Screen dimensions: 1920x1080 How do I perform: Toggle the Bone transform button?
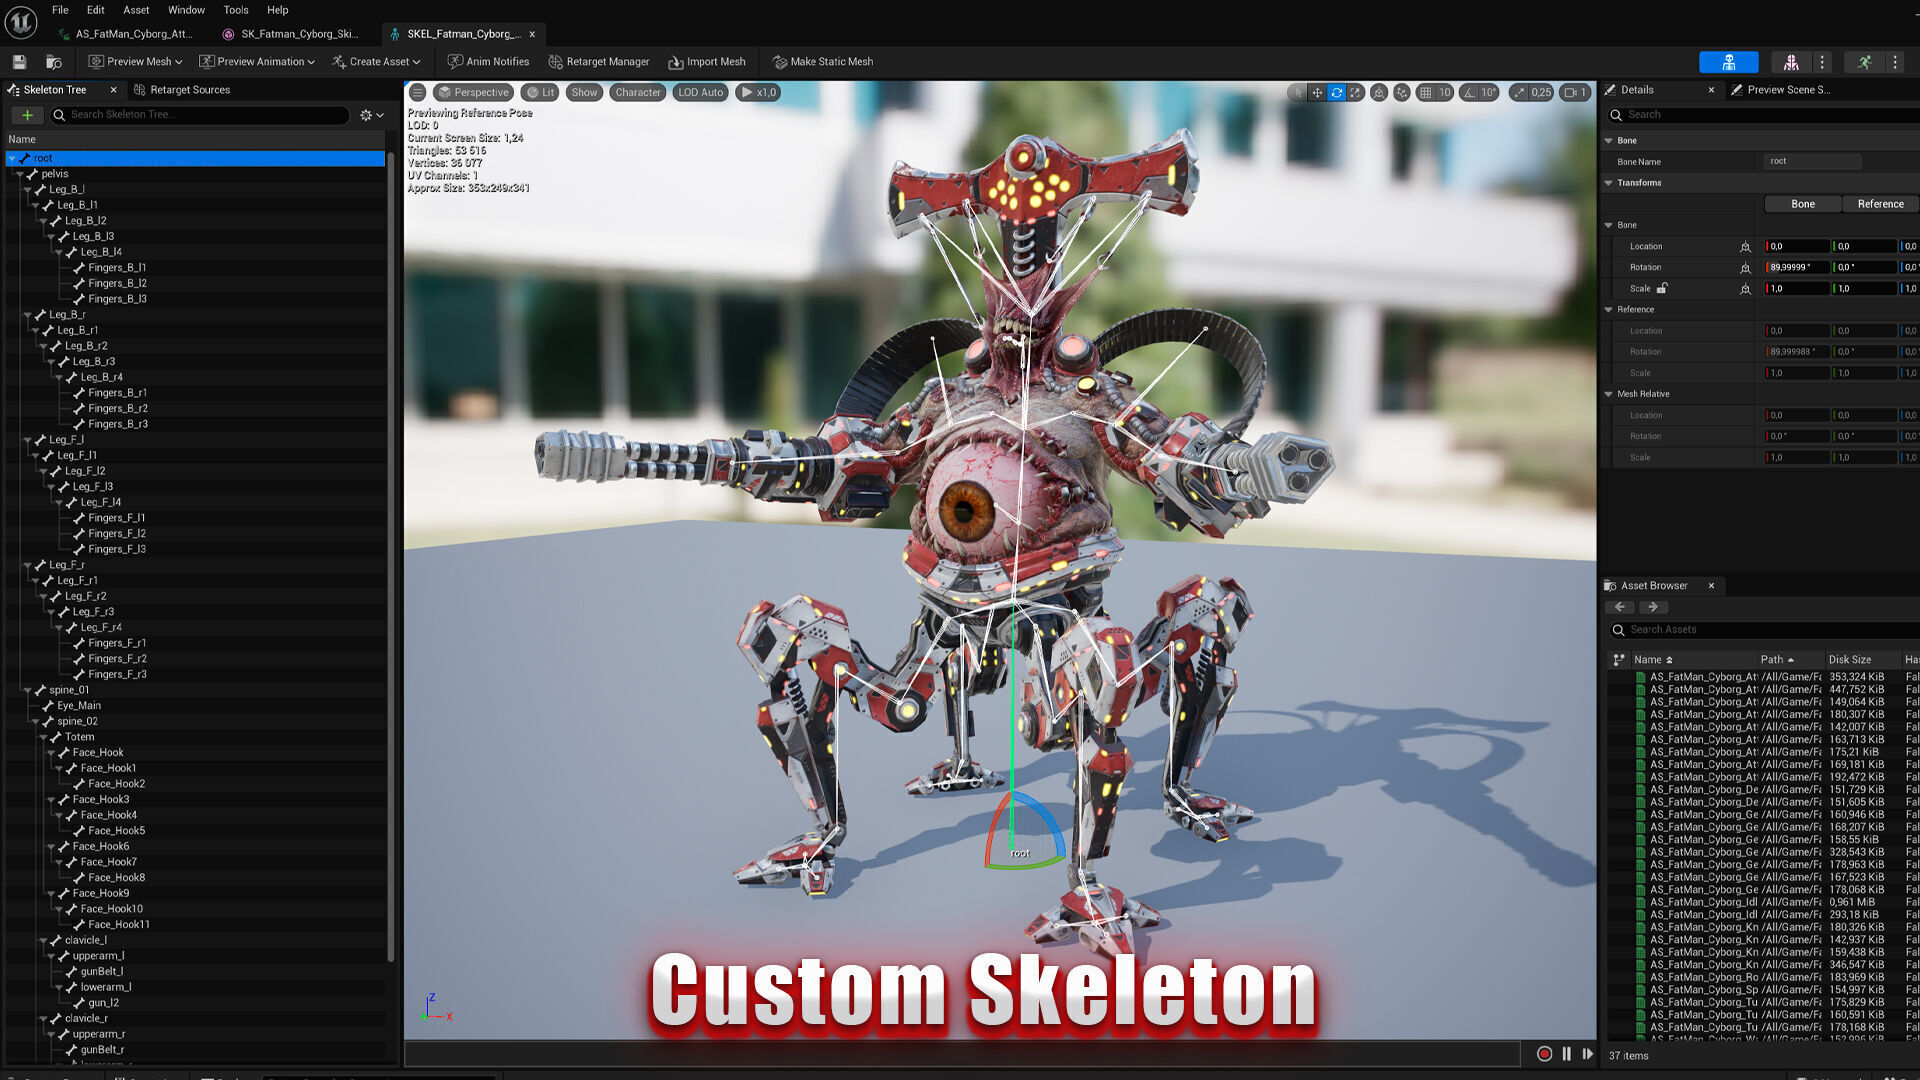(x=1802, y=204)
